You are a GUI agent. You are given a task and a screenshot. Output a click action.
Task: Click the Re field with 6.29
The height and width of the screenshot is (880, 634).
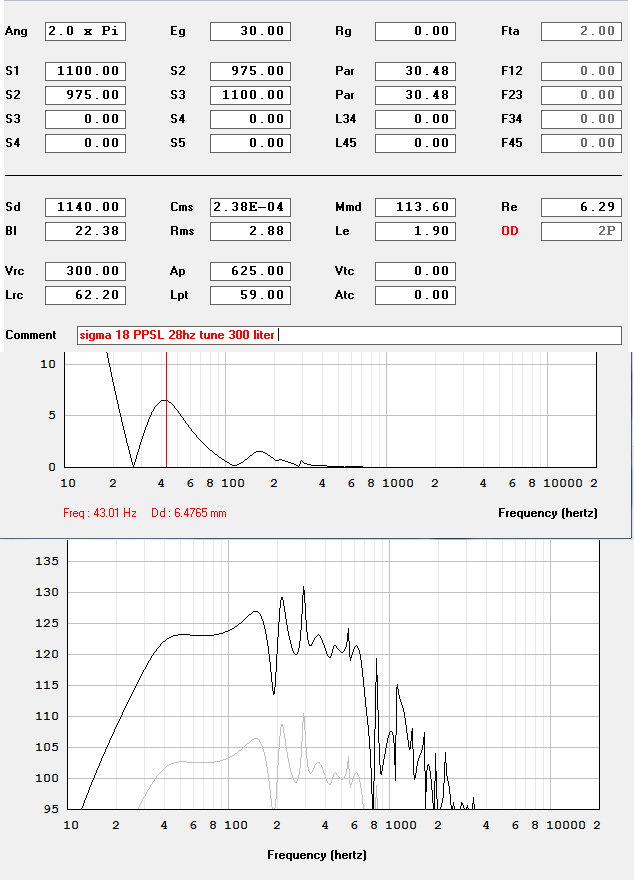[x=581, y=207]
